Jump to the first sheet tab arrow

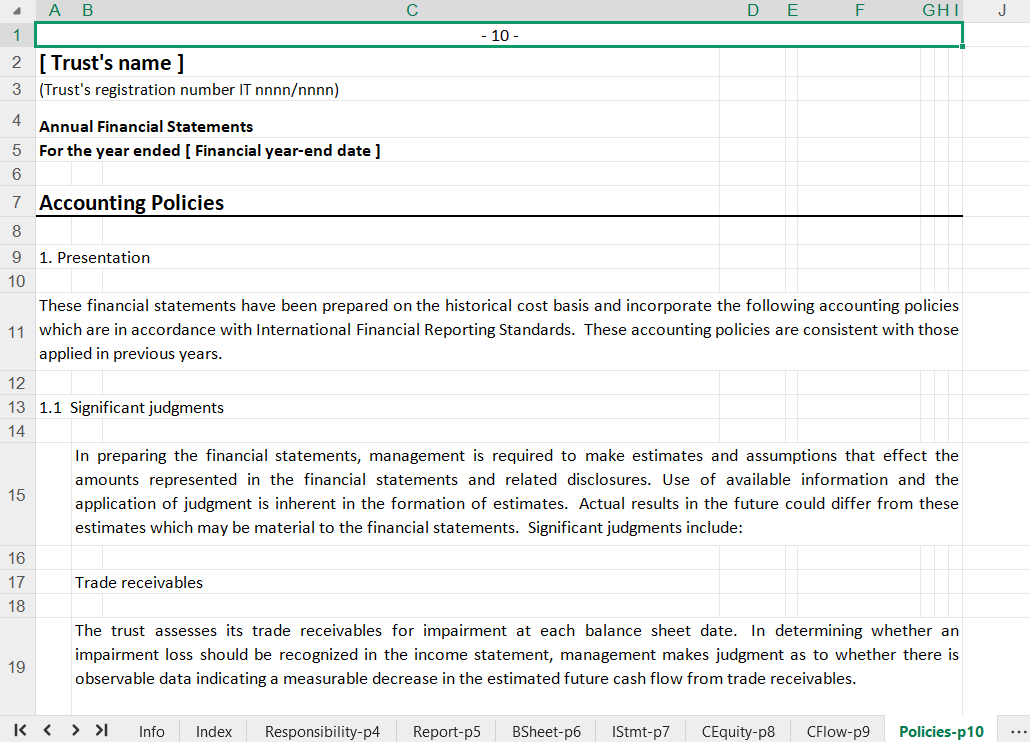point(21,731)
